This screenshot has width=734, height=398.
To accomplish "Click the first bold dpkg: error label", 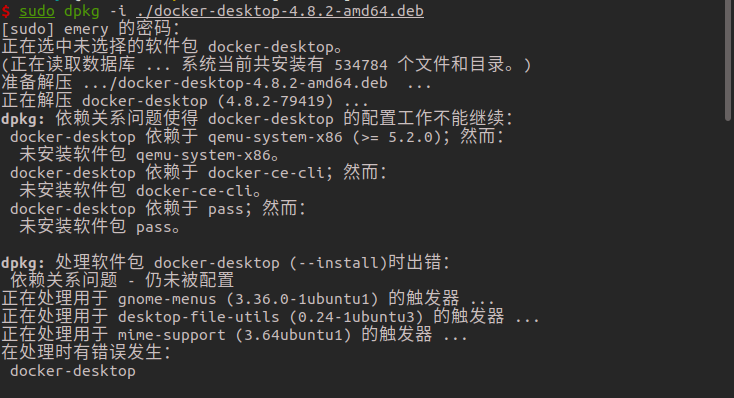I will (x=23, y=119).
